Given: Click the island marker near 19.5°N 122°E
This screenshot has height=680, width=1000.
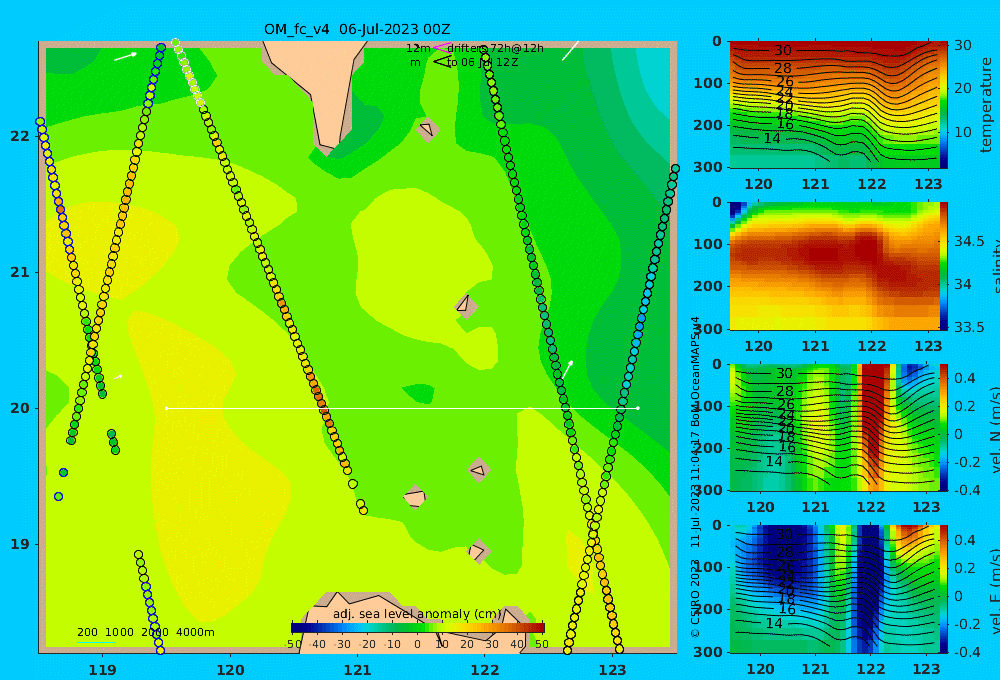Looking at the screenshot, I should click(478, 471).
